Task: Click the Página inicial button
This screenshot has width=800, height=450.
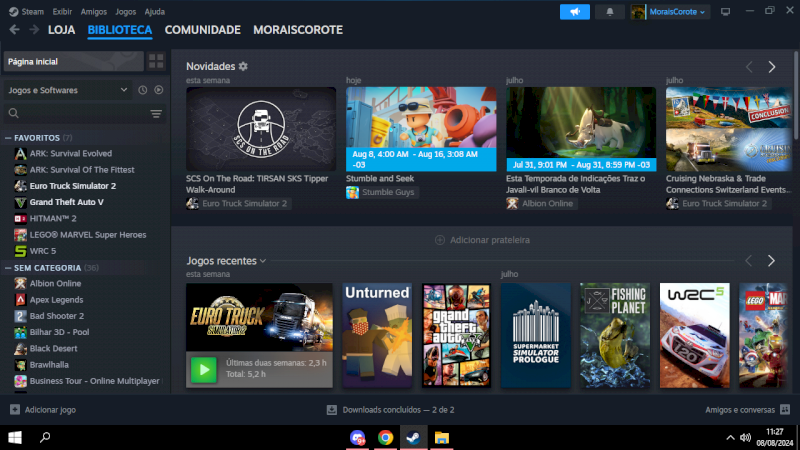Action: point(73,61)
